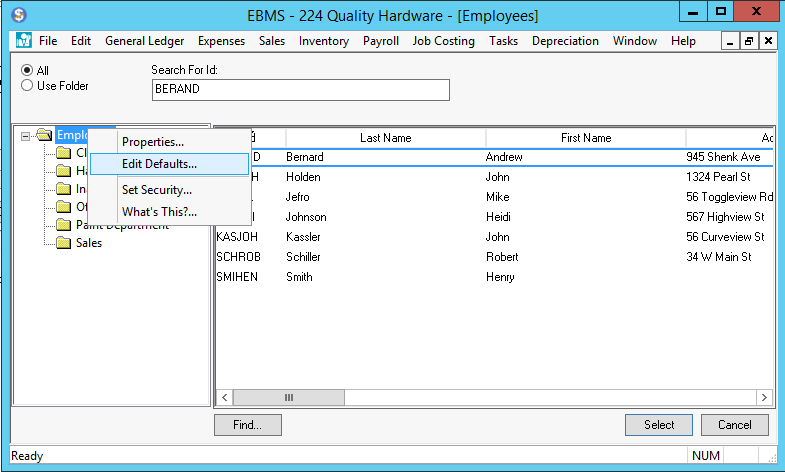Select the All radio button
The width and height of the screenshot is (785, 472).
pyautogui.click(x=27, y=71)
